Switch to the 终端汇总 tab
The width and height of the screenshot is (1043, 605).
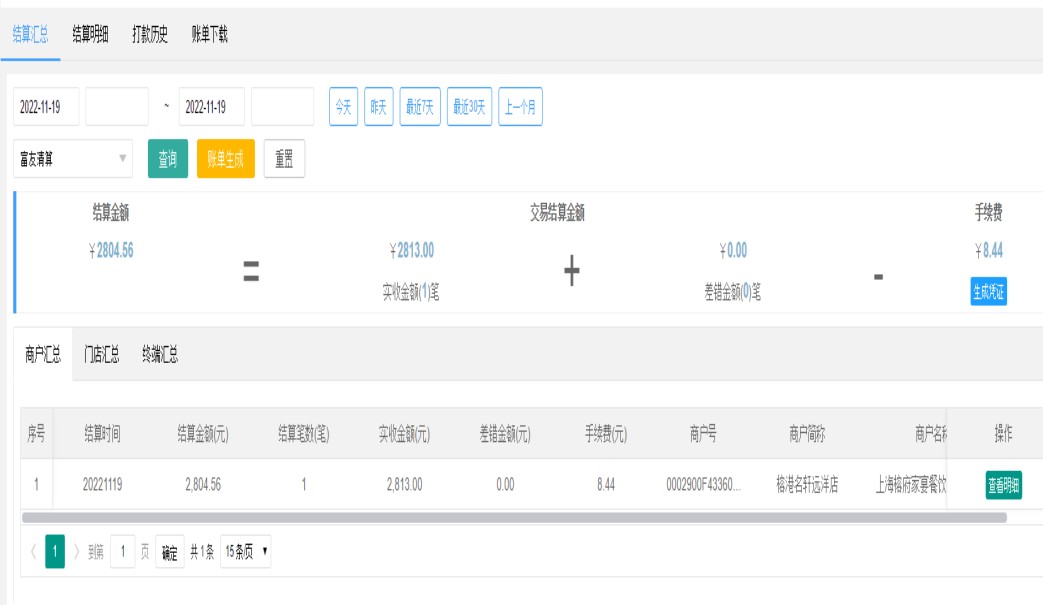coord(160,354)
